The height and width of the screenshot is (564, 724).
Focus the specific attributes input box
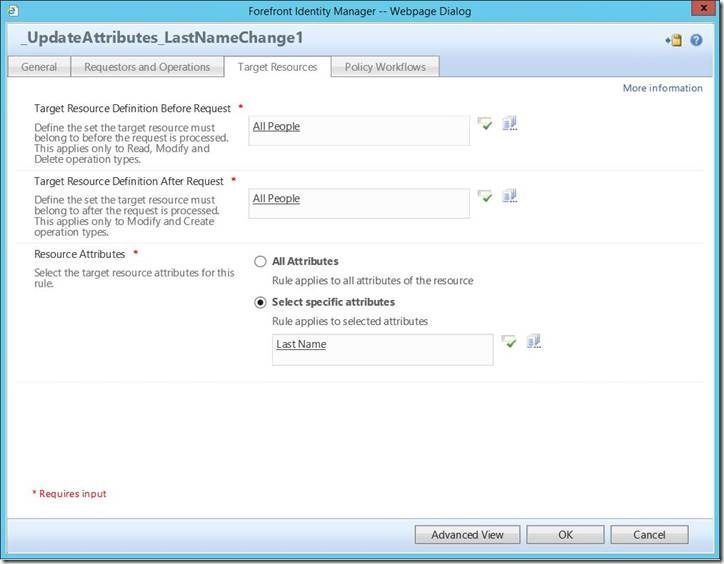click(x=383, y=350)
